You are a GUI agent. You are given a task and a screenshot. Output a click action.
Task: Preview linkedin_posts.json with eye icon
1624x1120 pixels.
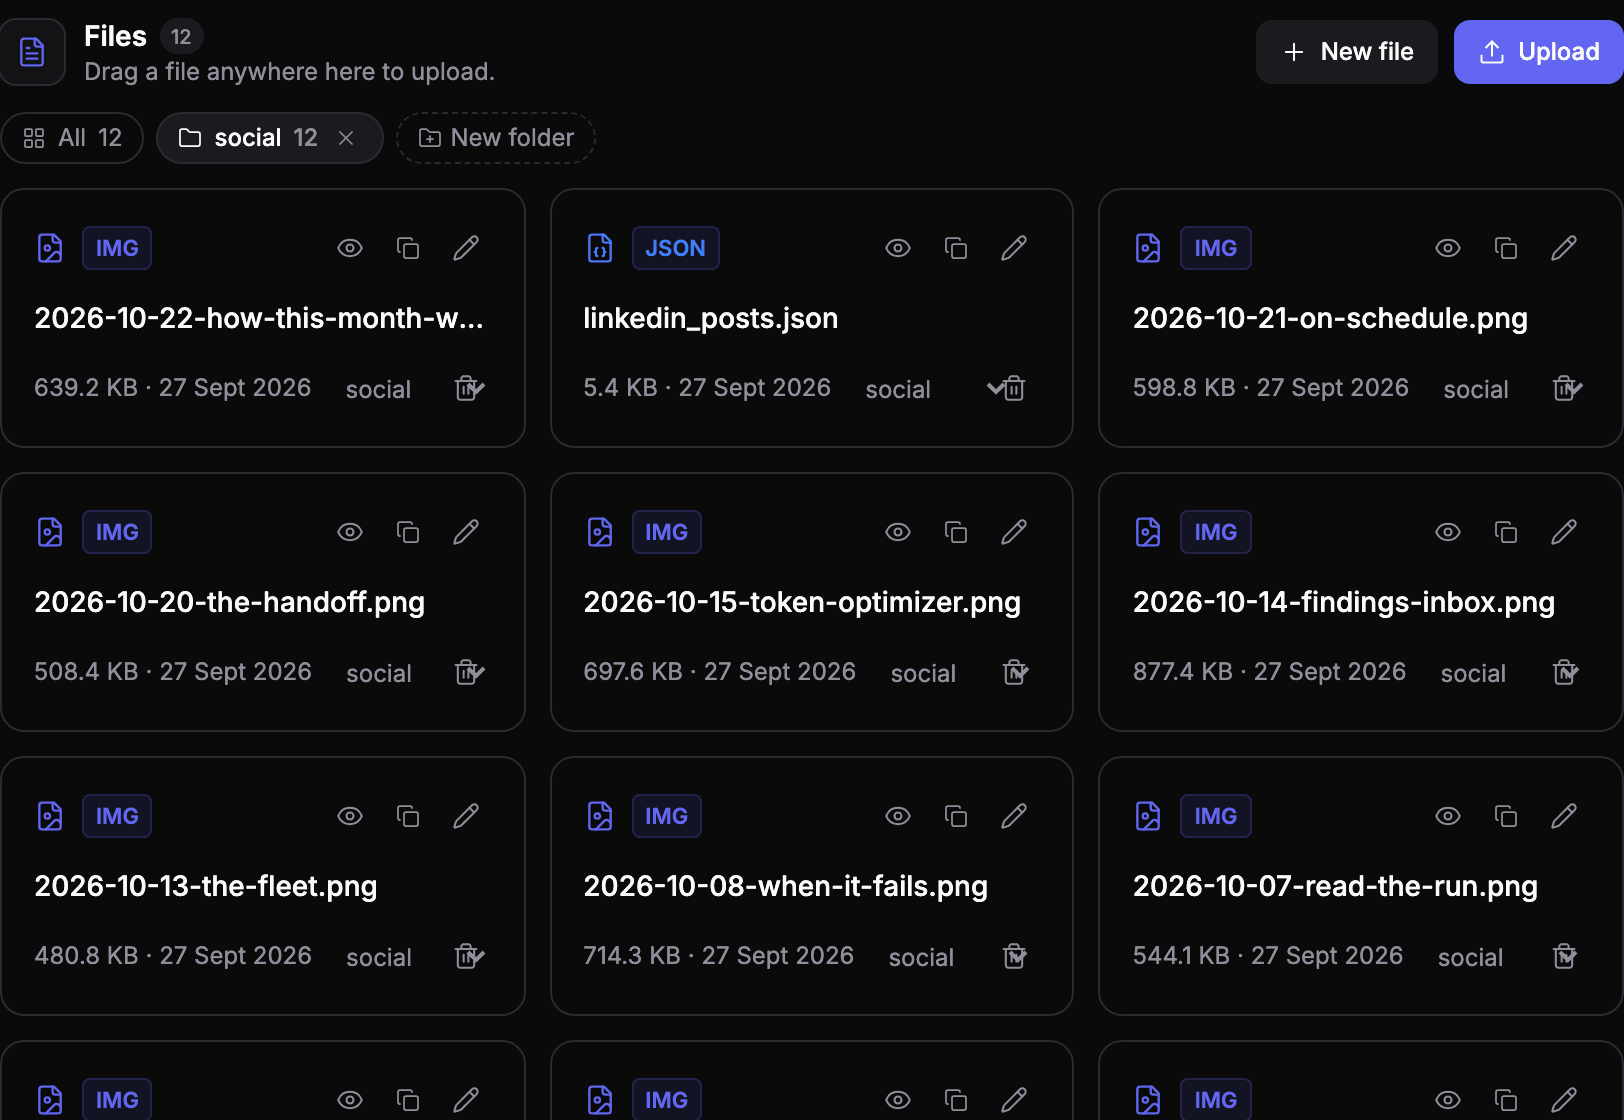click(898, 248)
